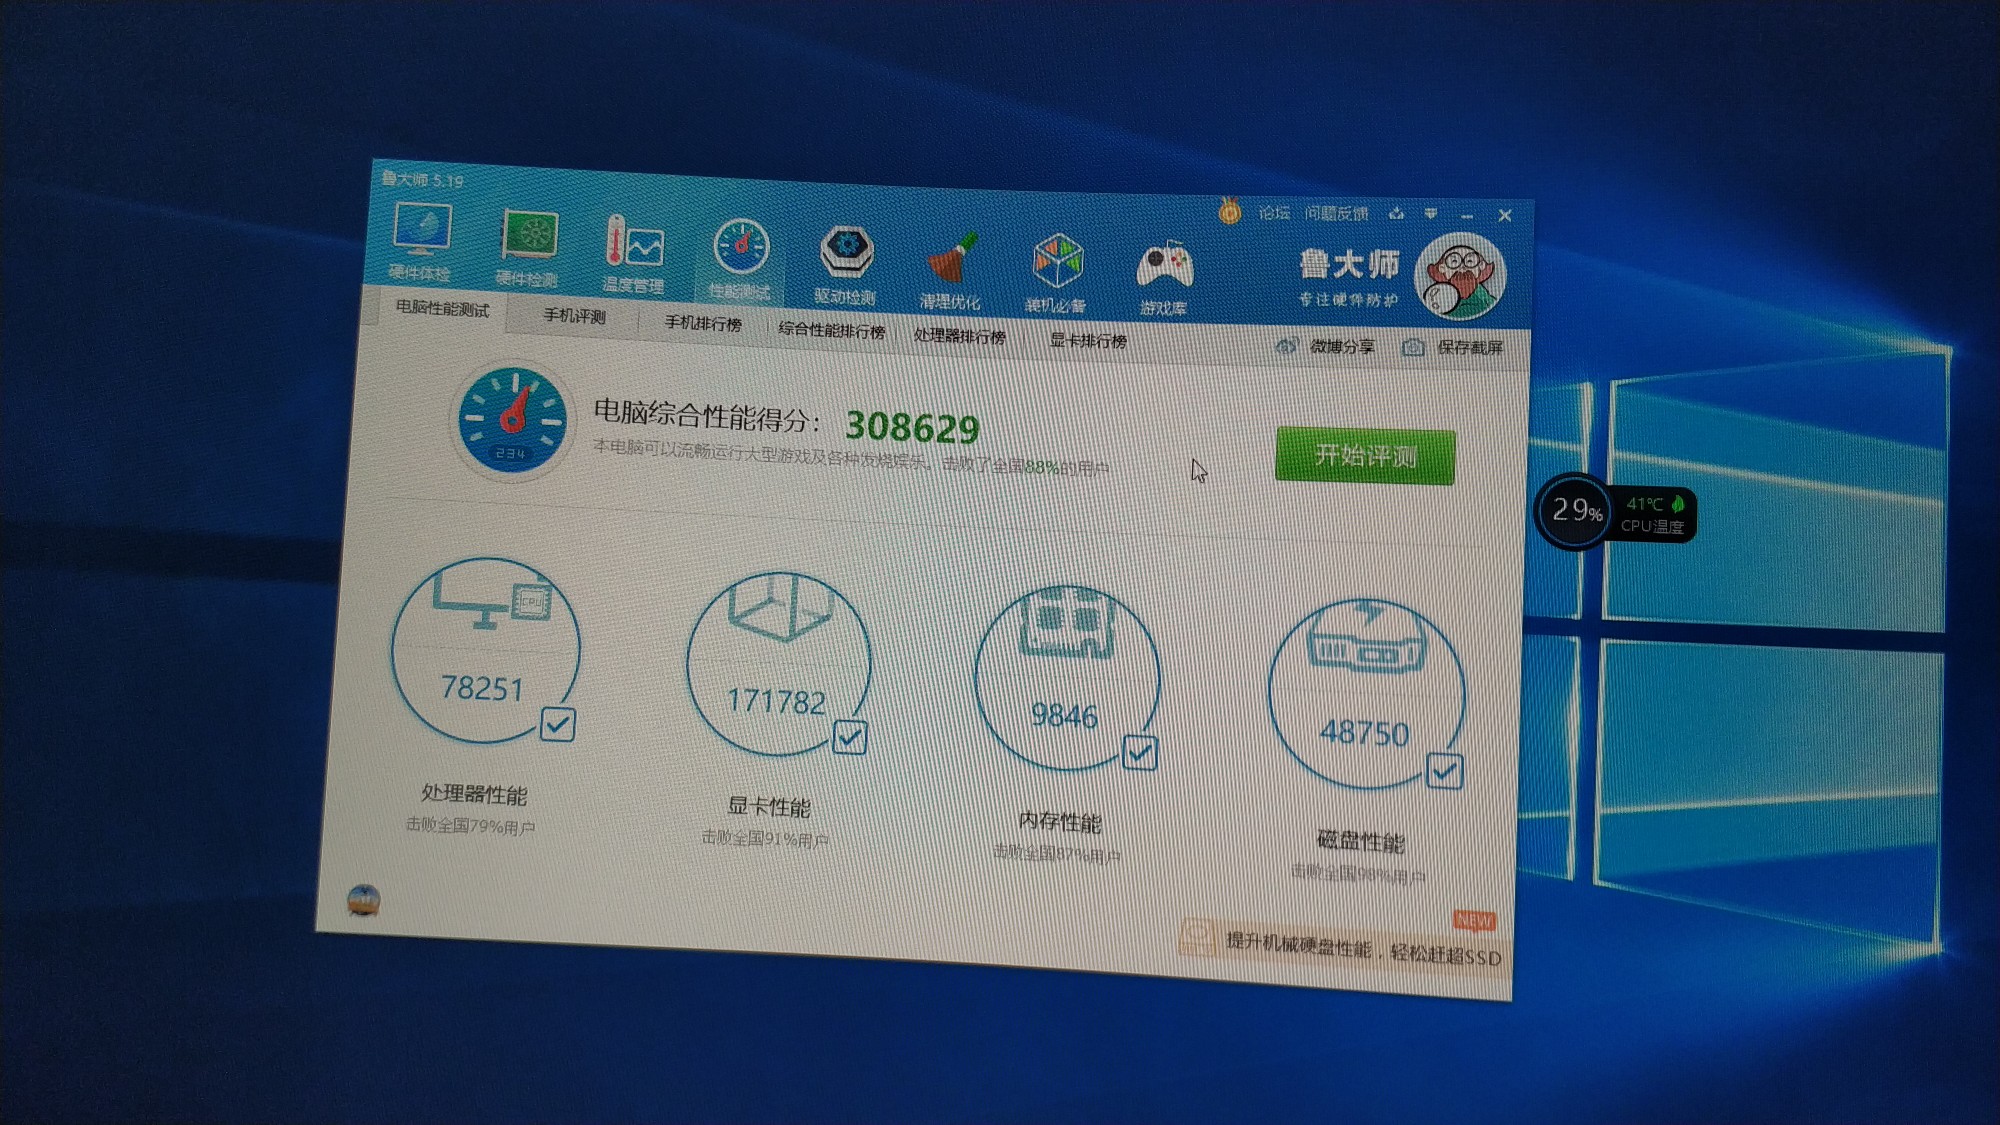The height and width of the screenshot is (1125, 2000).
Task: Uncheck the 内存性能 test checkbox
Action: point(1140,753)
